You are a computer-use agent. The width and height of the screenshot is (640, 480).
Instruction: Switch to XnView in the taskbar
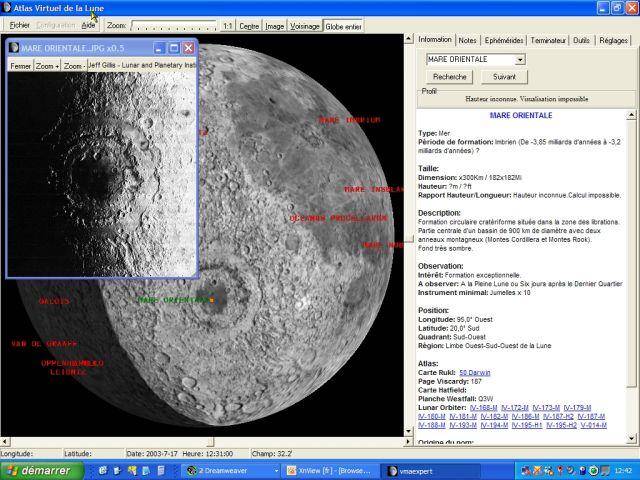[x=331, y=471]
